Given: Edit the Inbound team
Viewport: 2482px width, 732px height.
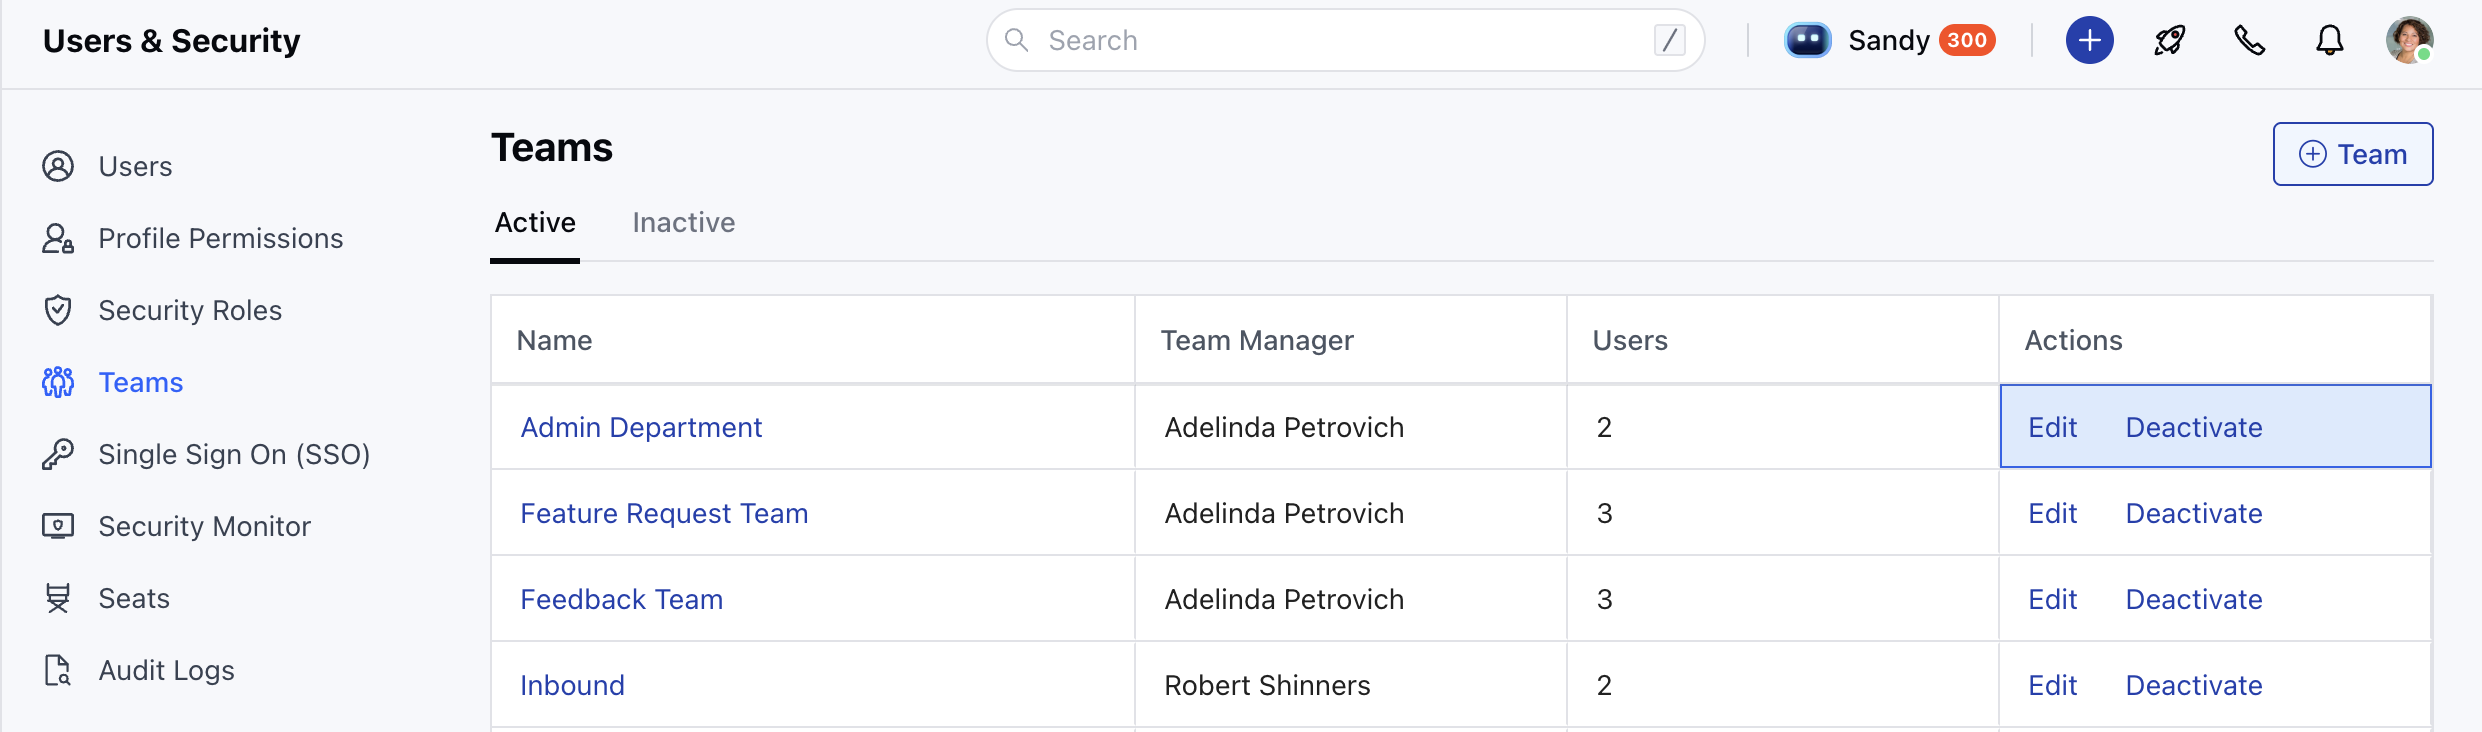Looking at the screenshot, I should (2052, 685).
